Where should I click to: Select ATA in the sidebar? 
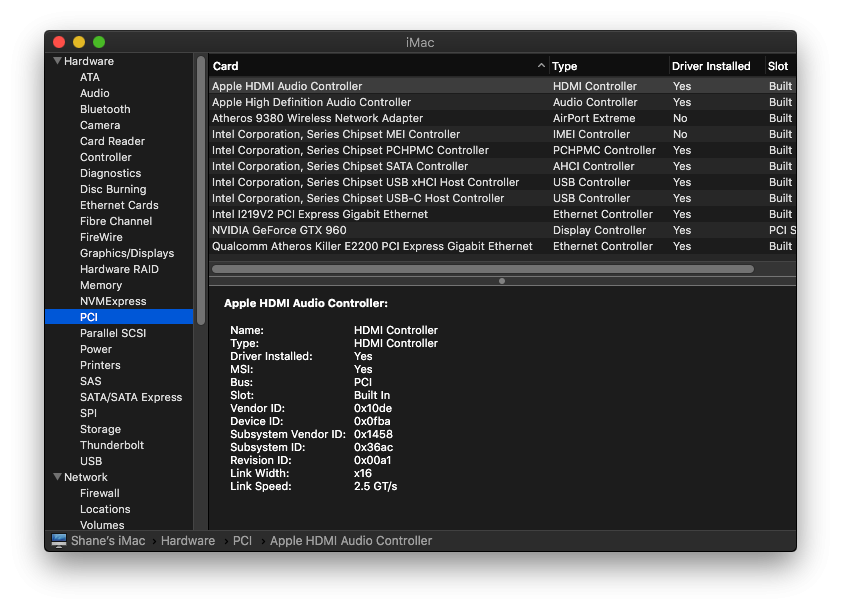click(90, 77)
